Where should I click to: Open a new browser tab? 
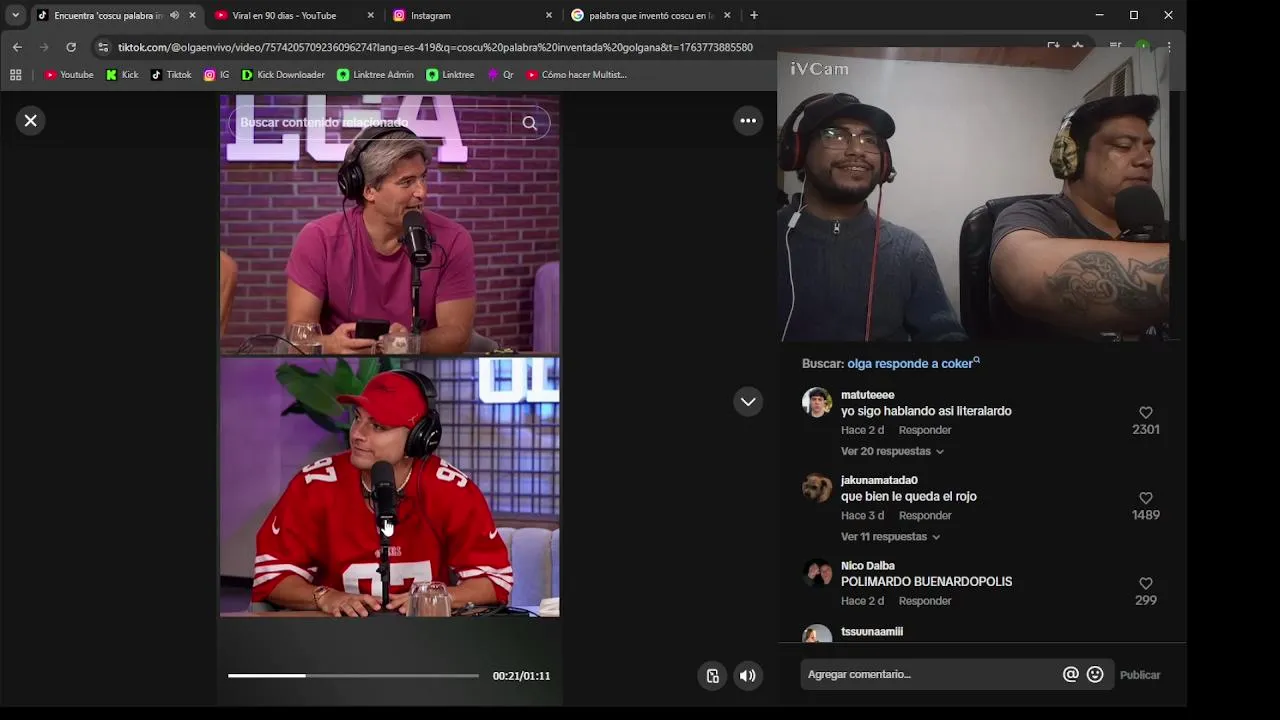pos(754,15)
